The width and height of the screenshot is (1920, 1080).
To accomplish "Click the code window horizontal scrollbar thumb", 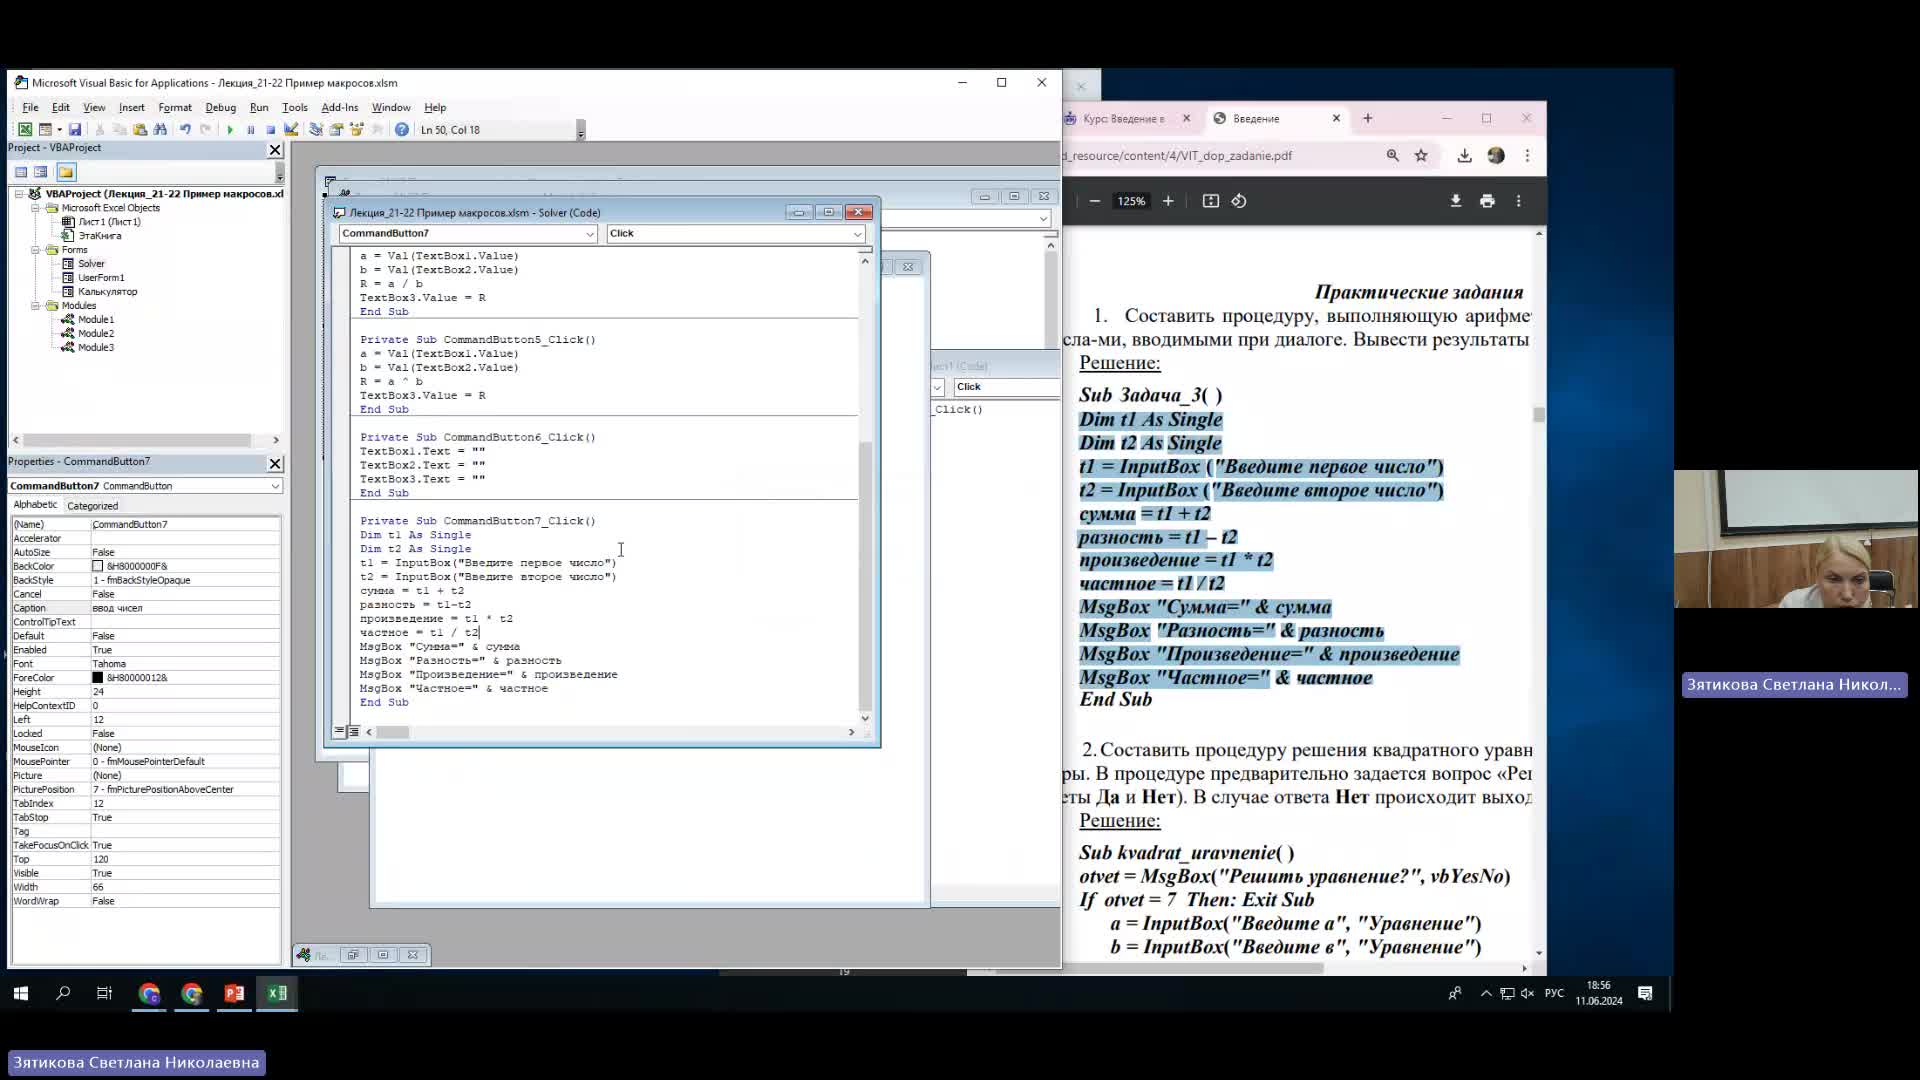I will click(x=392, y=733).
